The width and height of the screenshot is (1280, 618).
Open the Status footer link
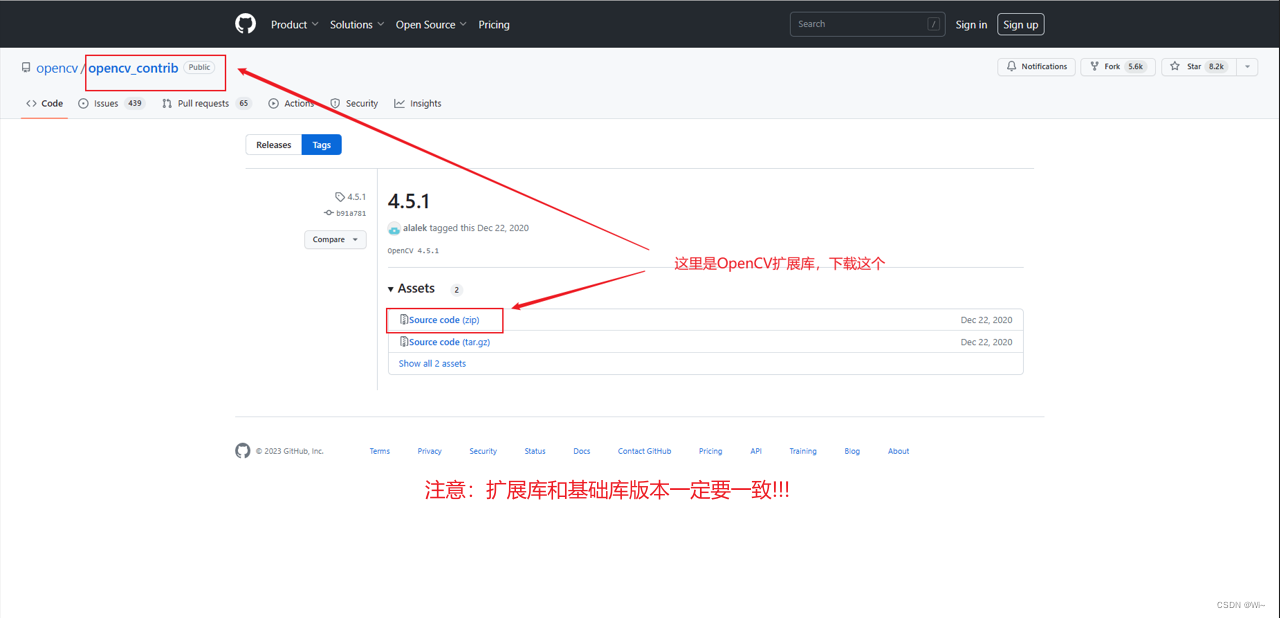(535, 451)
